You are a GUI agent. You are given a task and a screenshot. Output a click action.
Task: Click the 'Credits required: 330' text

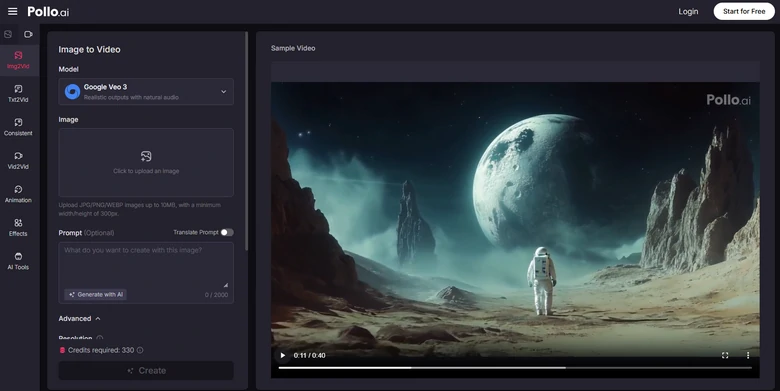101,350
